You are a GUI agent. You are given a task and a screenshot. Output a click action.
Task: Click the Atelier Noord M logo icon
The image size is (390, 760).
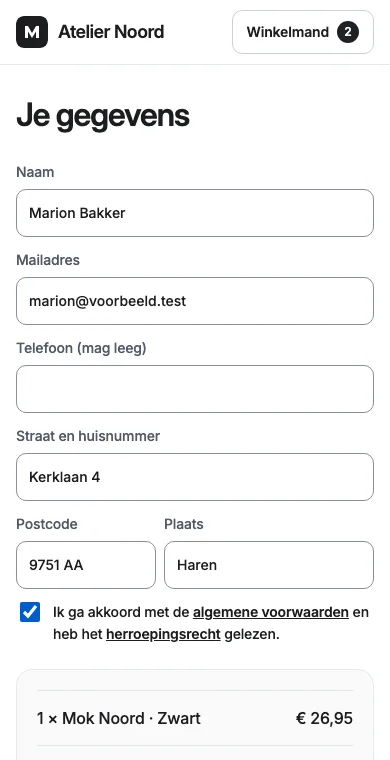coord(32,32)
